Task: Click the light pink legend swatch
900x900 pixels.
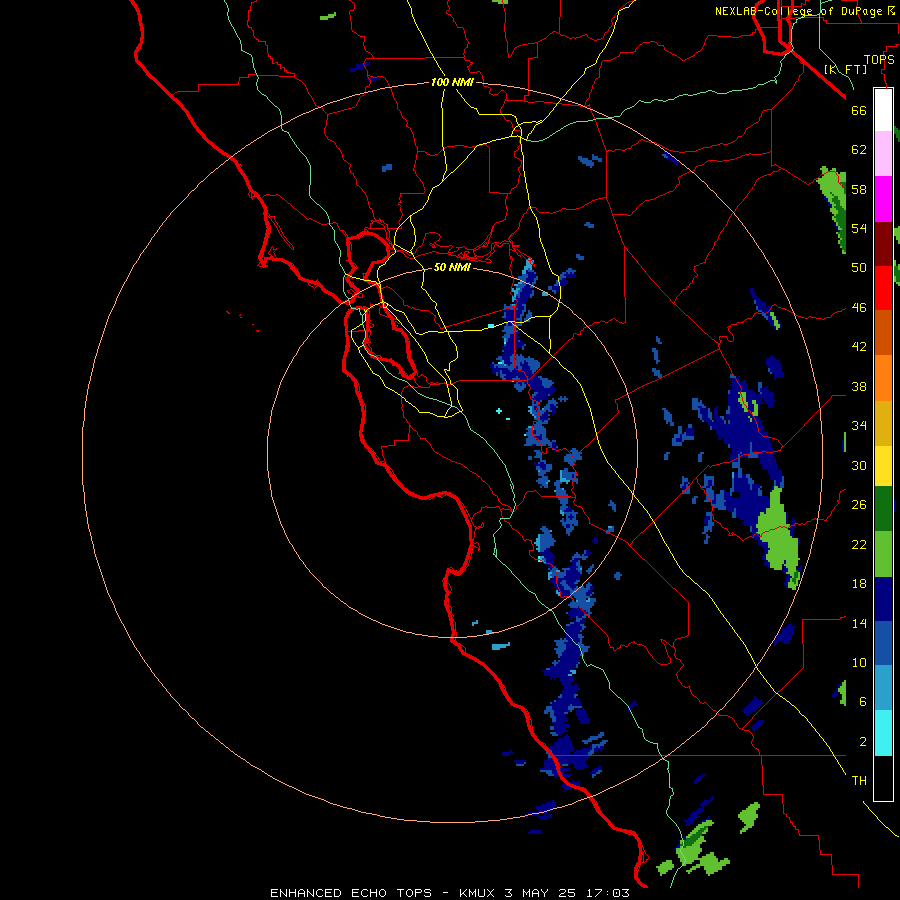Action: (883, 153)
